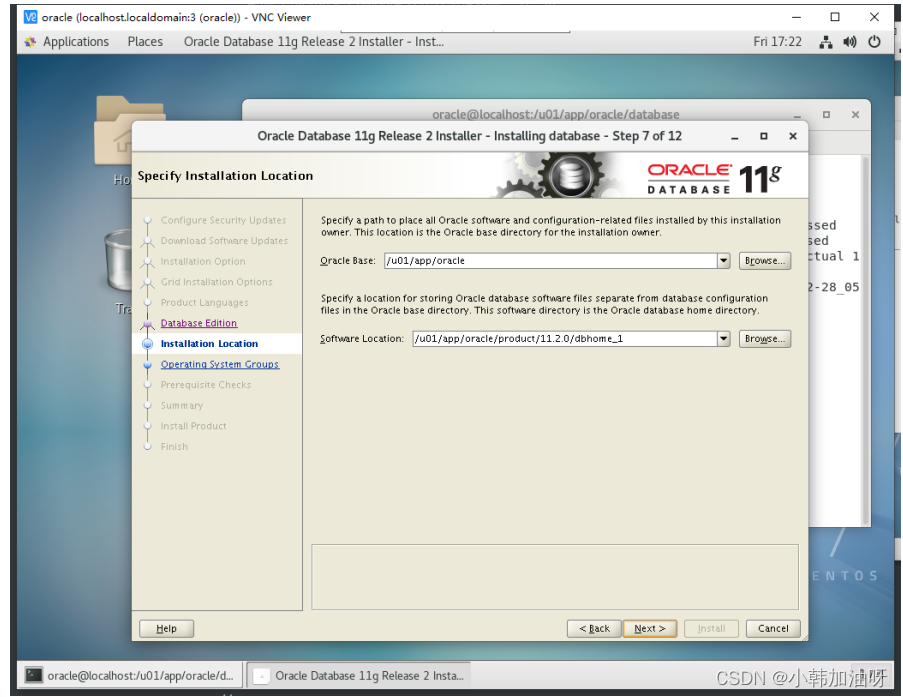Open installer Help
The width and height of the screenshot is (903, 697).
click(166, 628)
